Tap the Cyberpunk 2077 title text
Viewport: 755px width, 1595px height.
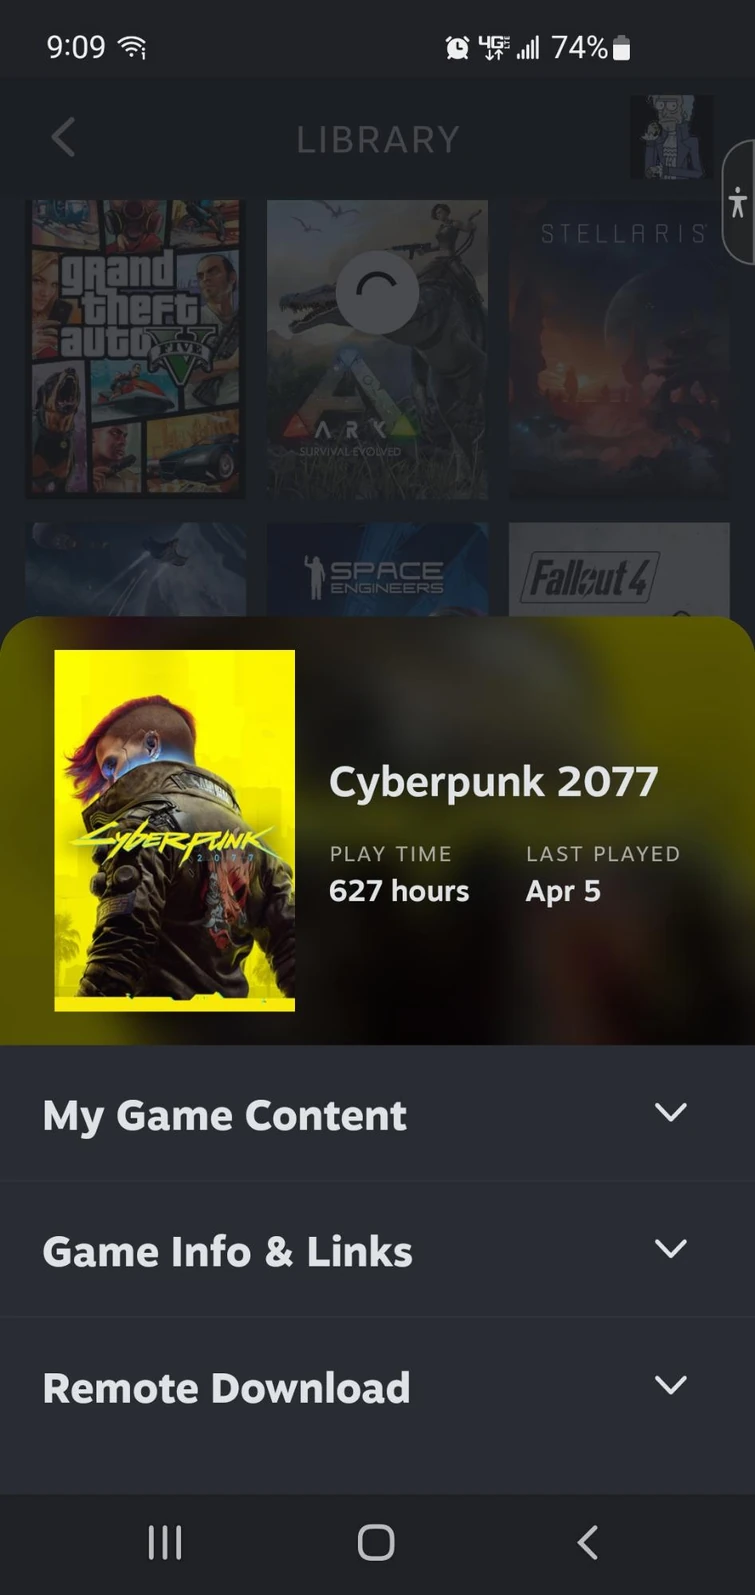tap(494, 782)
